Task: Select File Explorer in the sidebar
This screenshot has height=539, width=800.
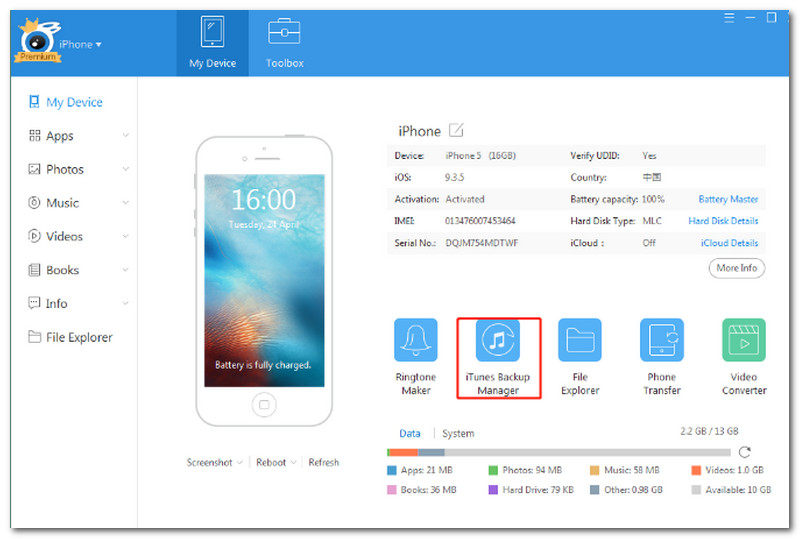Action: 79,337
